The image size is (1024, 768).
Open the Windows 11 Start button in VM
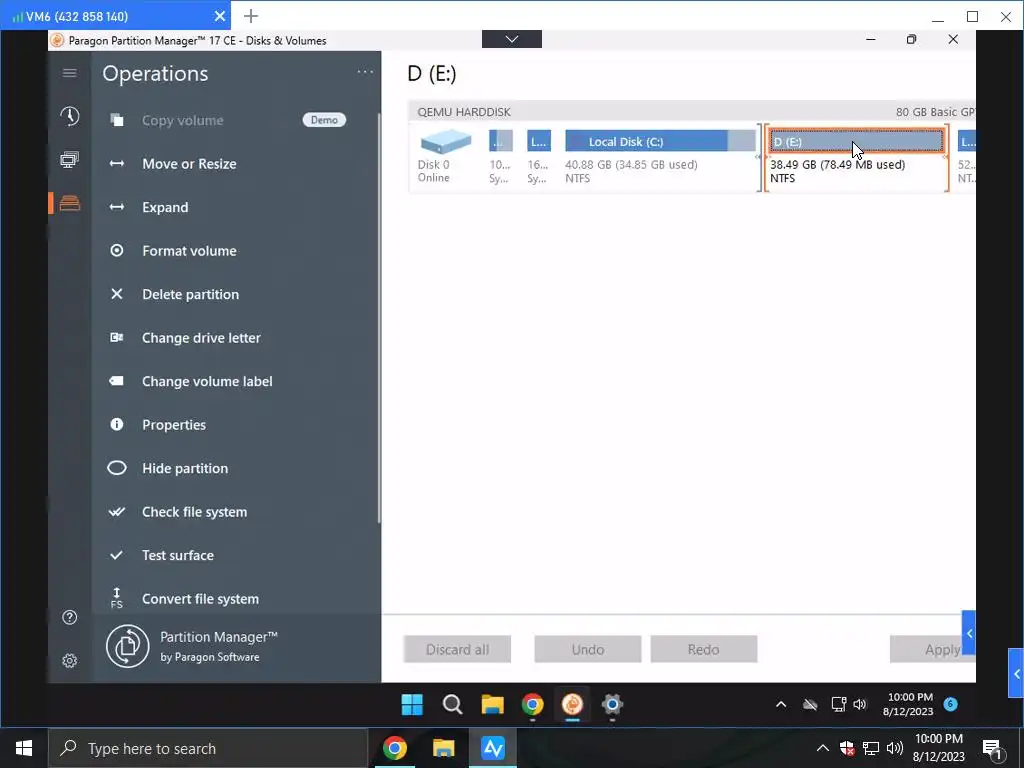pyautogui.click(x=412, y=705)
